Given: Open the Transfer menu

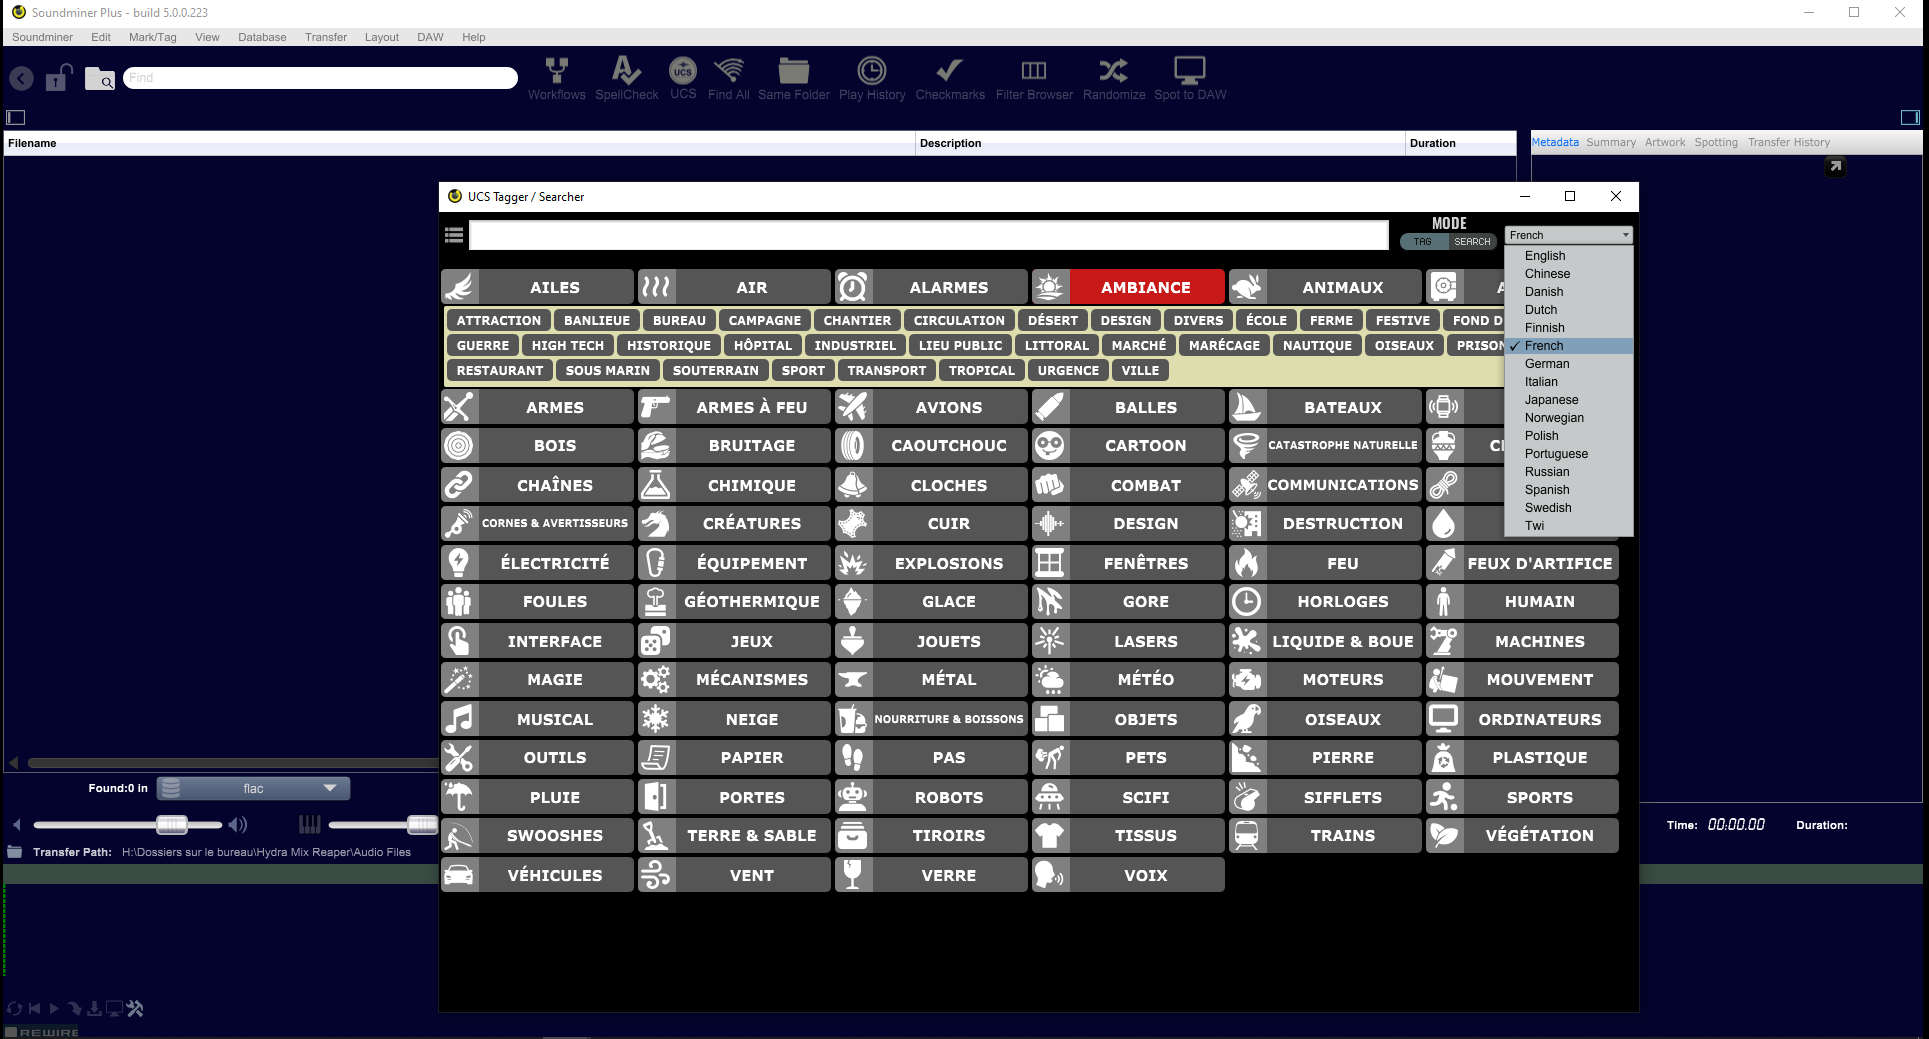Looking at the screenshot, I should click(326, 37).
